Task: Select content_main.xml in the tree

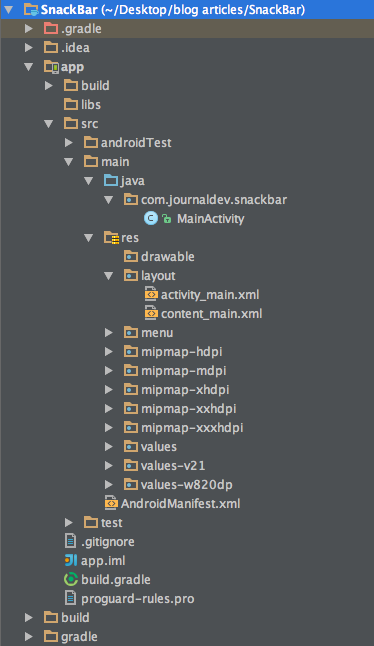Action: pos(212,314)
